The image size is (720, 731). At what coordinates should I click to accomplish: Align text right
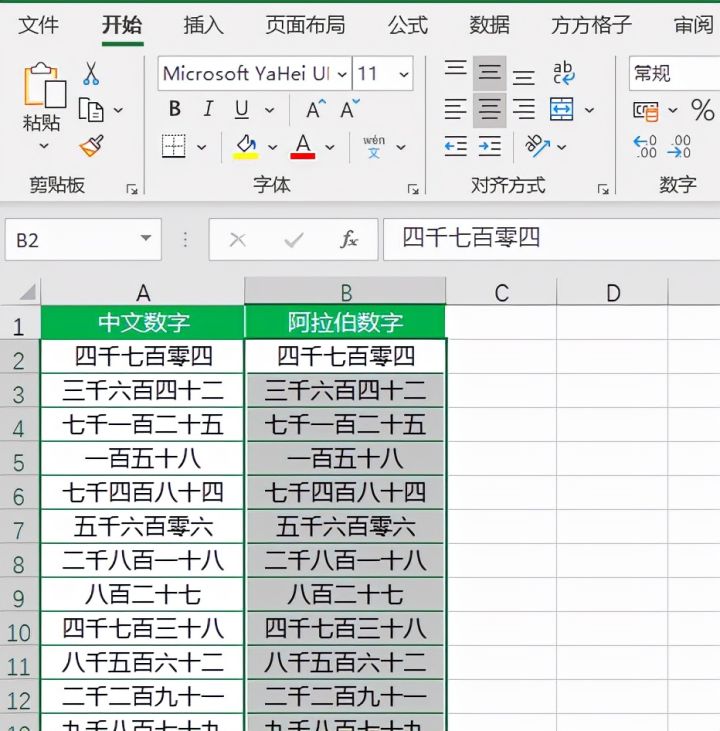(x=524, y=110)
